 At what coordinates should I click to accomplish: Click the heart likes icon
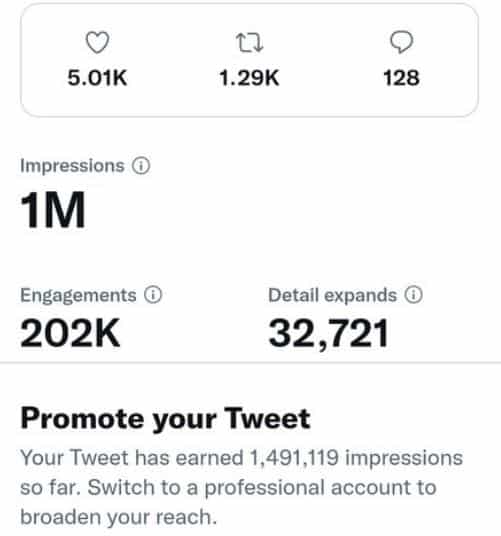(97, 42)
